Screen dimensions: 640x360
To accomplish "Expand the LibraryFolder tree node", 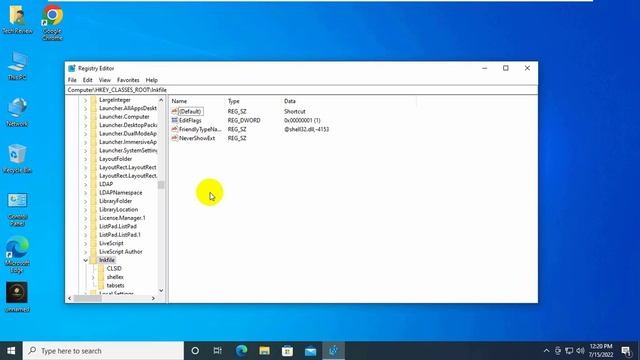I will click(86, 201).
